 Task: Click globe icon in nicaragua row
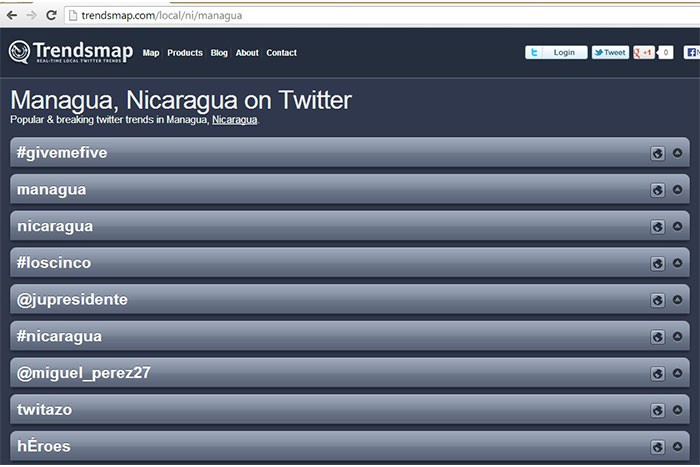657,227
